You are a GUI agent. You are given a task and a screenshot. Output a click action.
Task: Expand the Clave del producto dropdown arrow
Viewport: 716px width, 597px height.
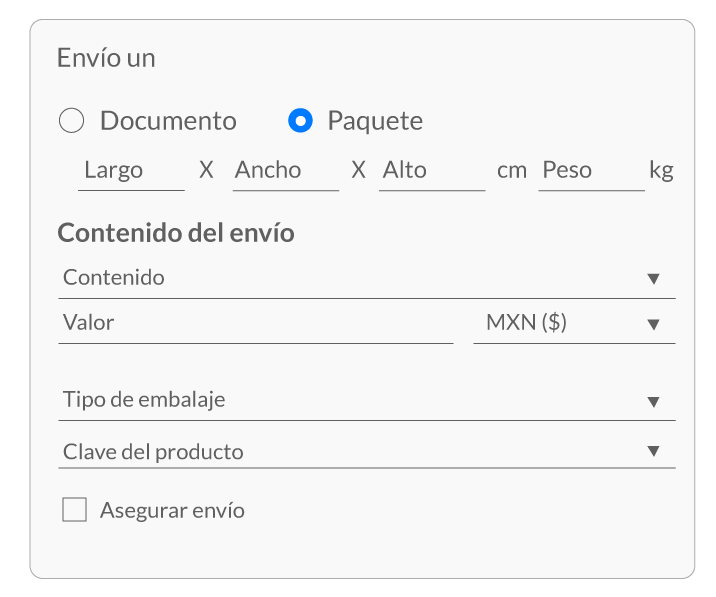tap(653, 451)
